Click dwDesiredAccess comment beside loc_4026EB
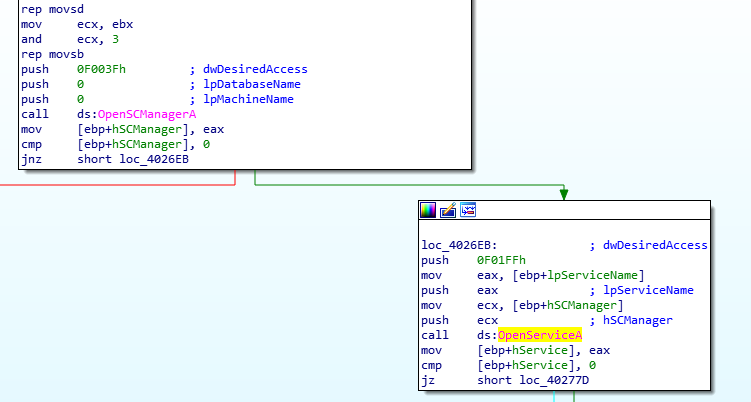Screen dimensions: 751x402 (655, 245)
